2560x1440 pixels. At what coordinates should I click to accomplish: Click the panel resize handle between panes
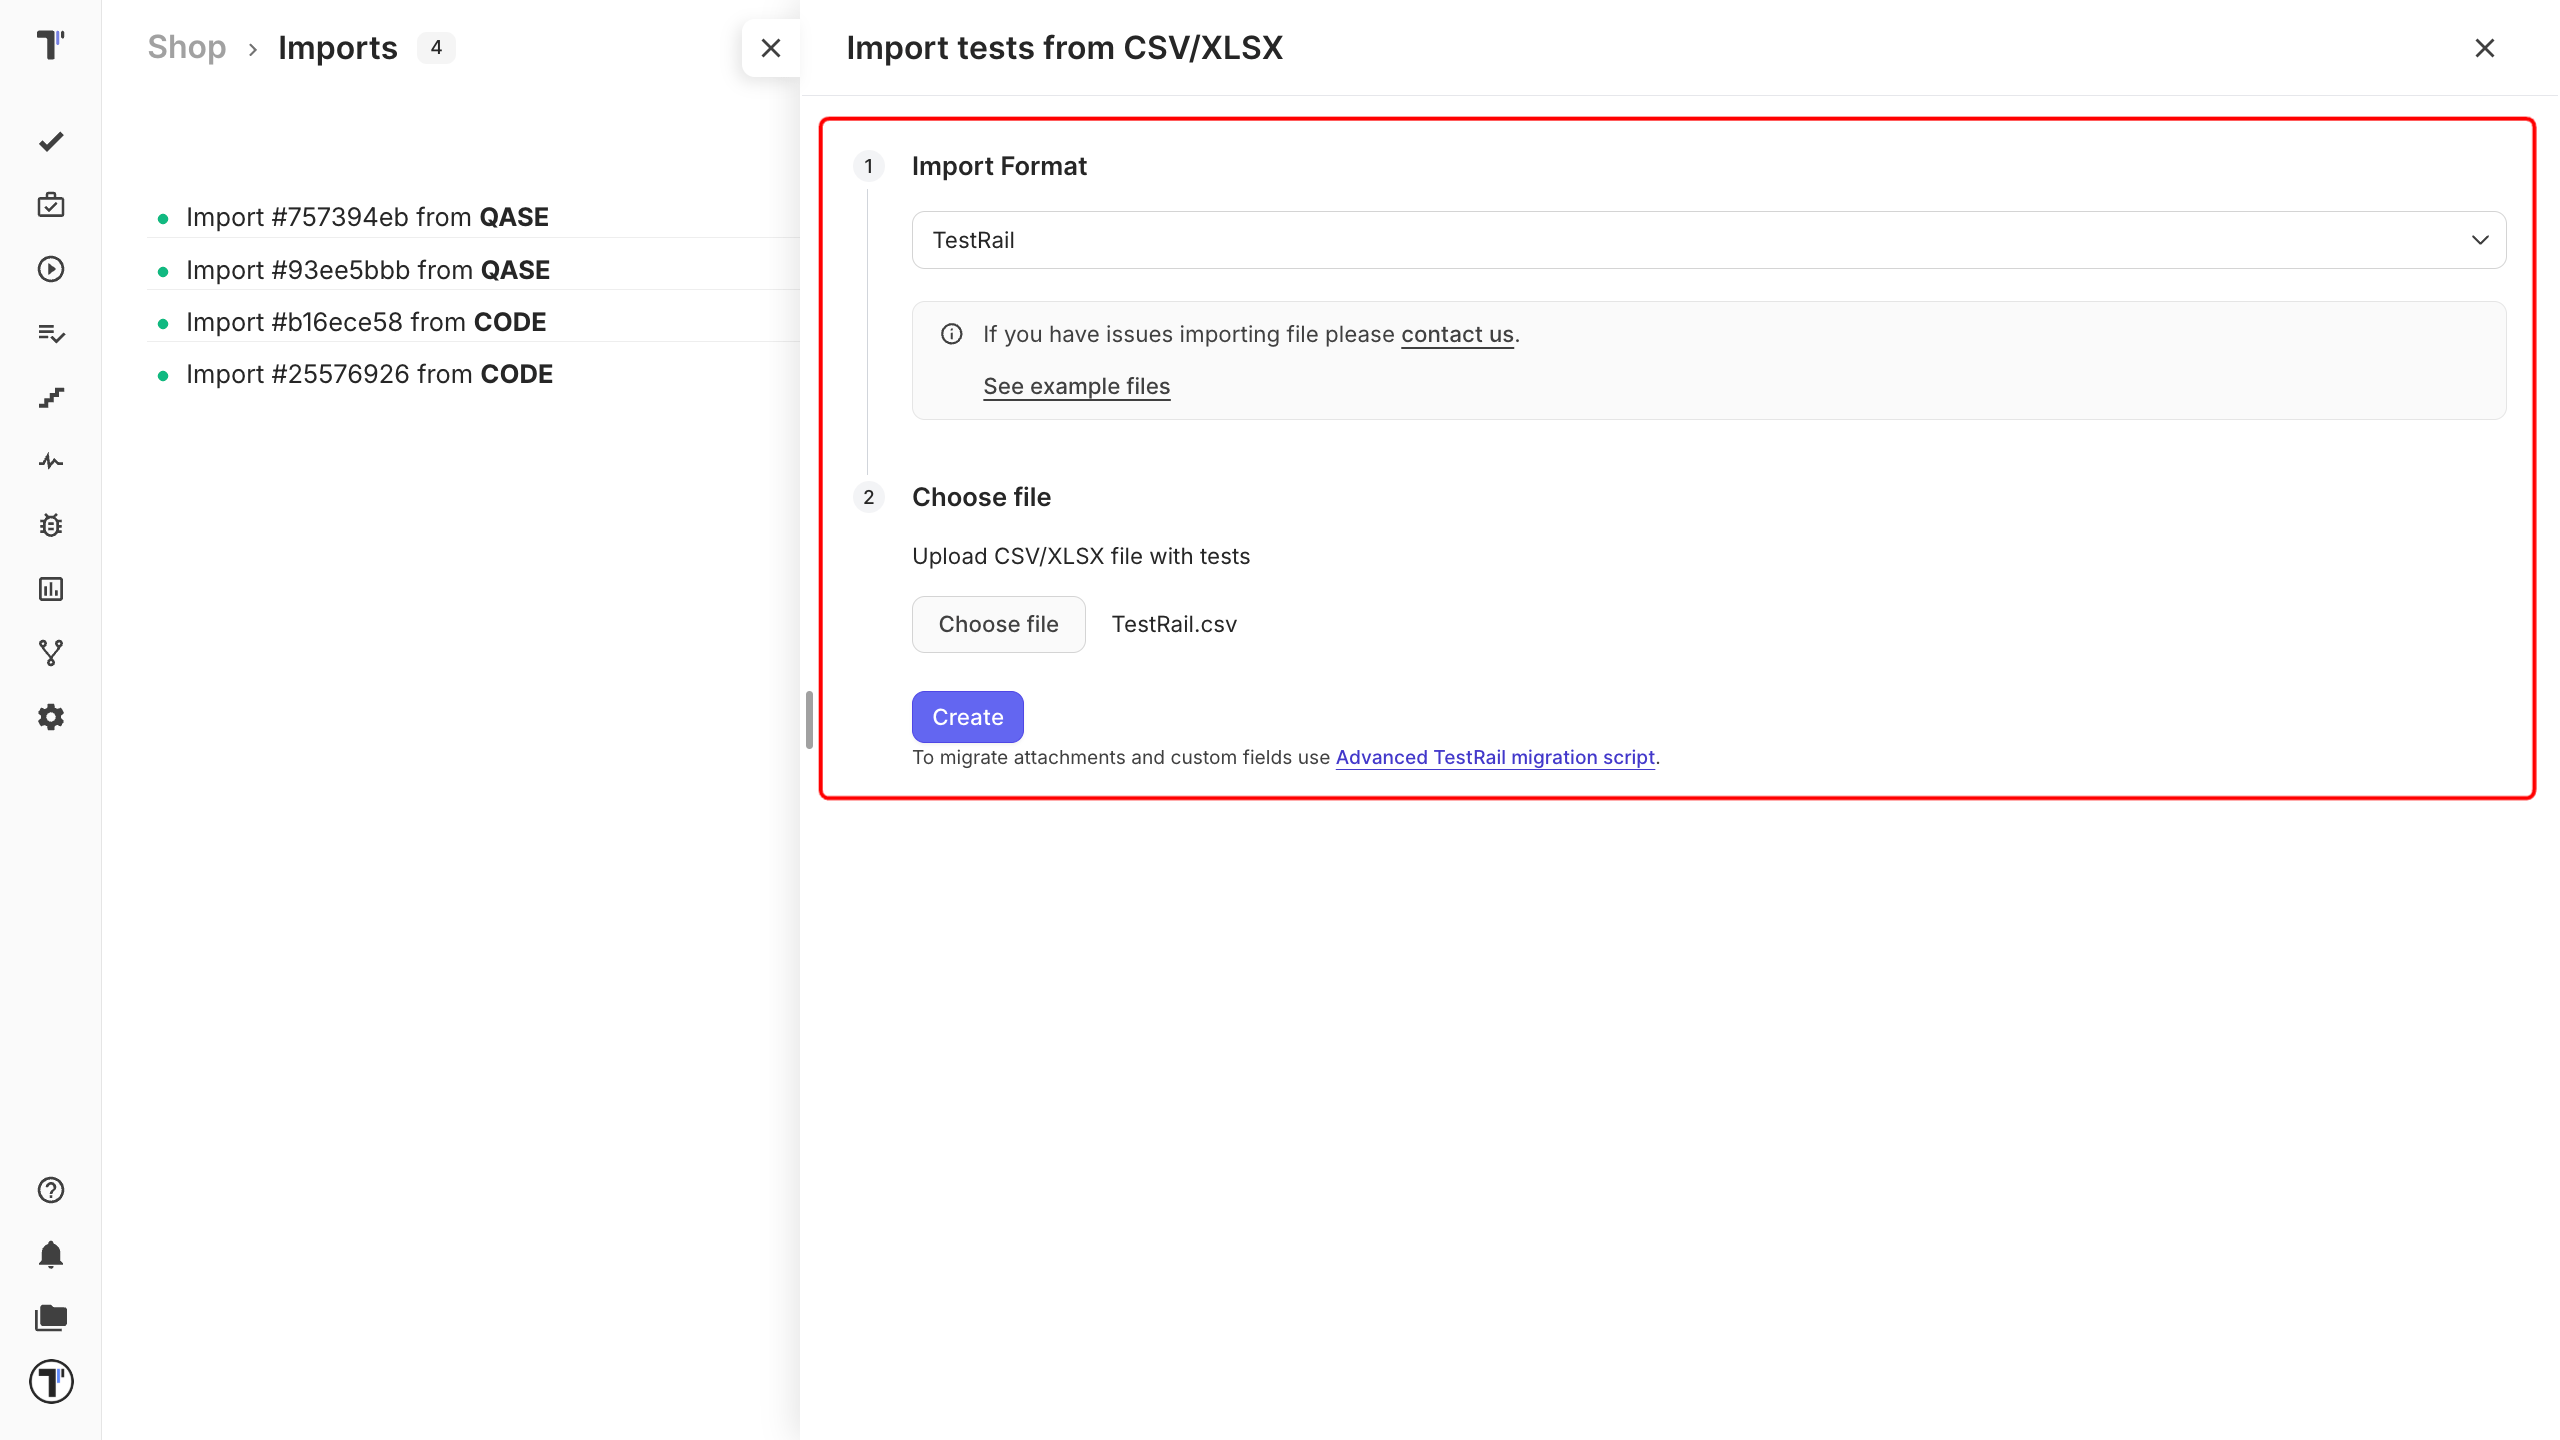[809, 720]
